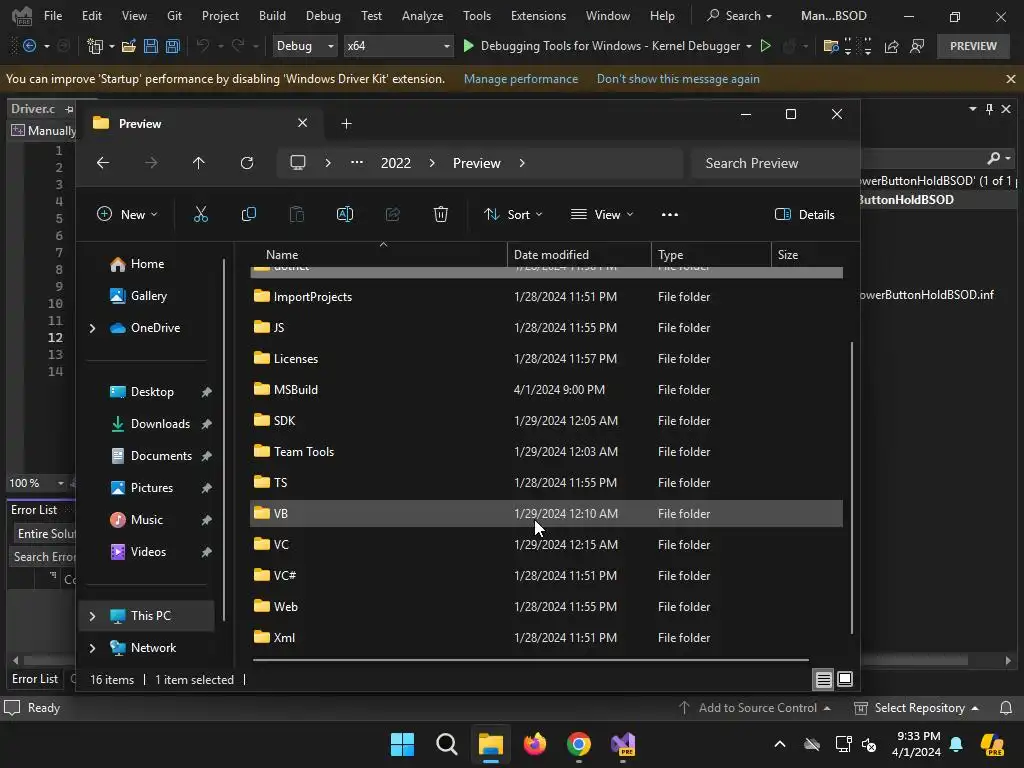
Task: Expand This PC in navigation pane
Action: [x=93, y=616]
